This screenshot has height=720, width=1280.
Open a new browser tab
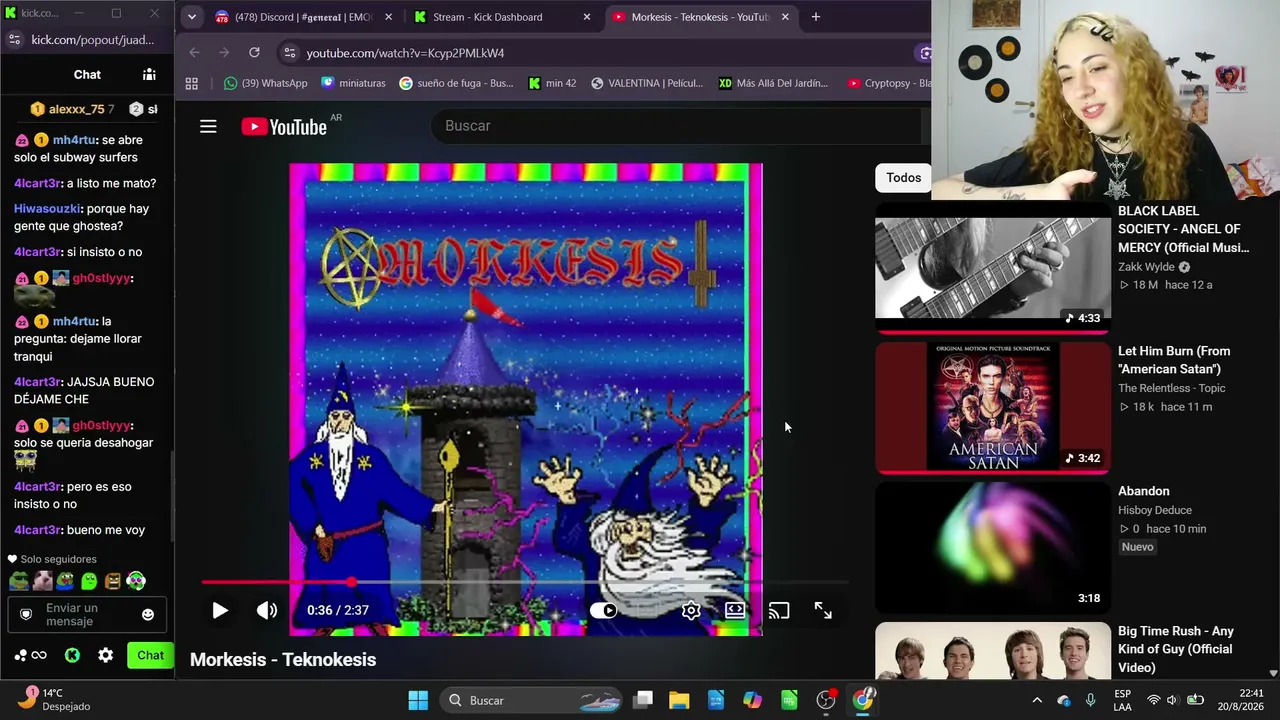[816, 17]
